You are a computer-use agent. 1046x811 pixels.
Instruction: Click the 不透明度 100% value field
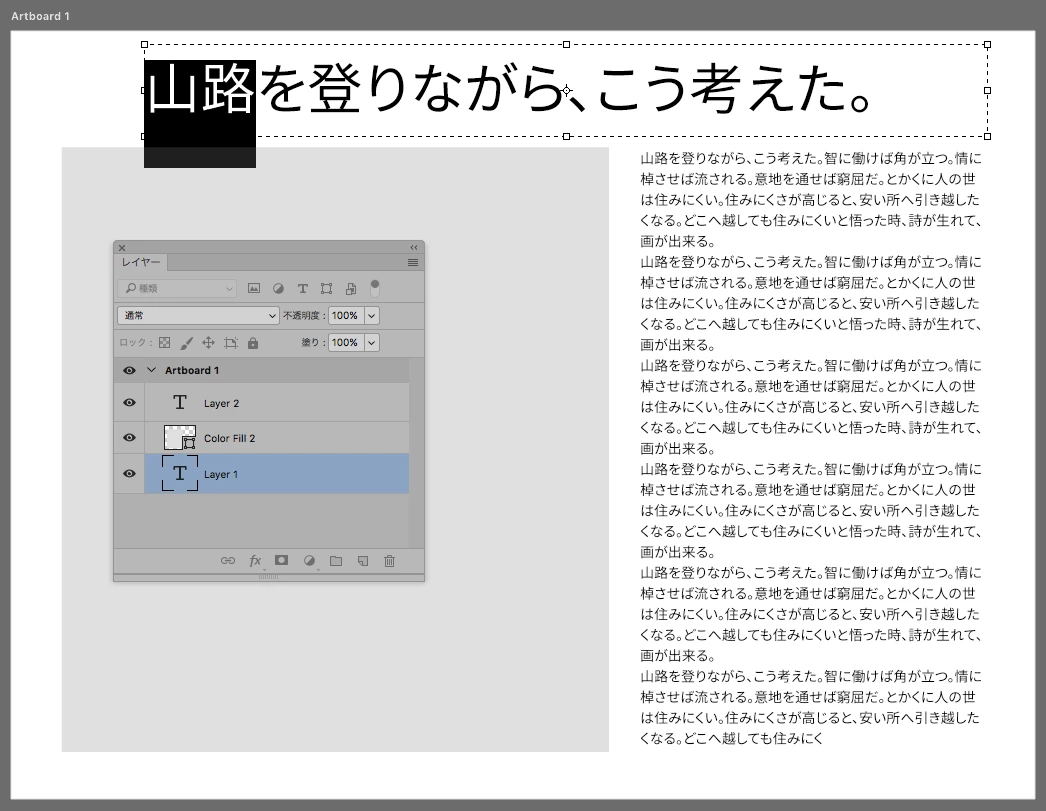pyautogui.click(x=346, y=315)
